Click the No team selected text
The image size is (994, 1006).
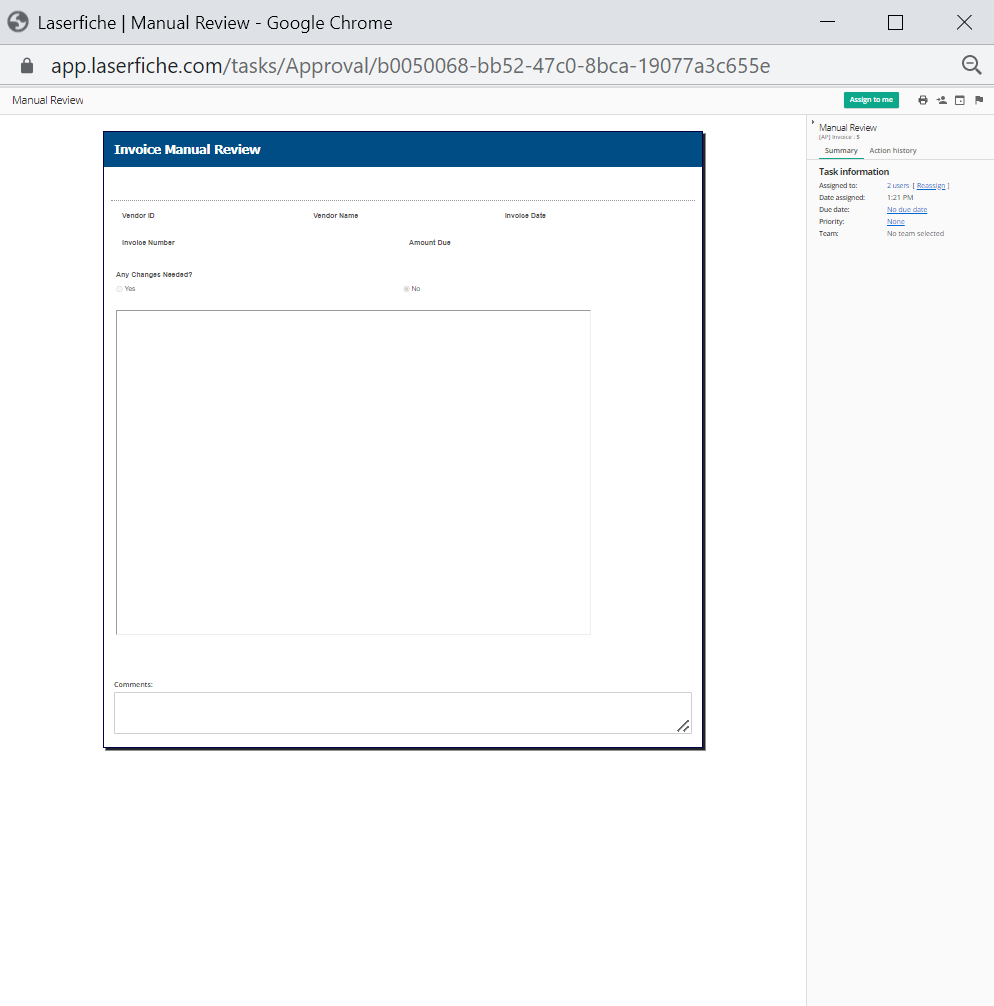tap(915, 234)
